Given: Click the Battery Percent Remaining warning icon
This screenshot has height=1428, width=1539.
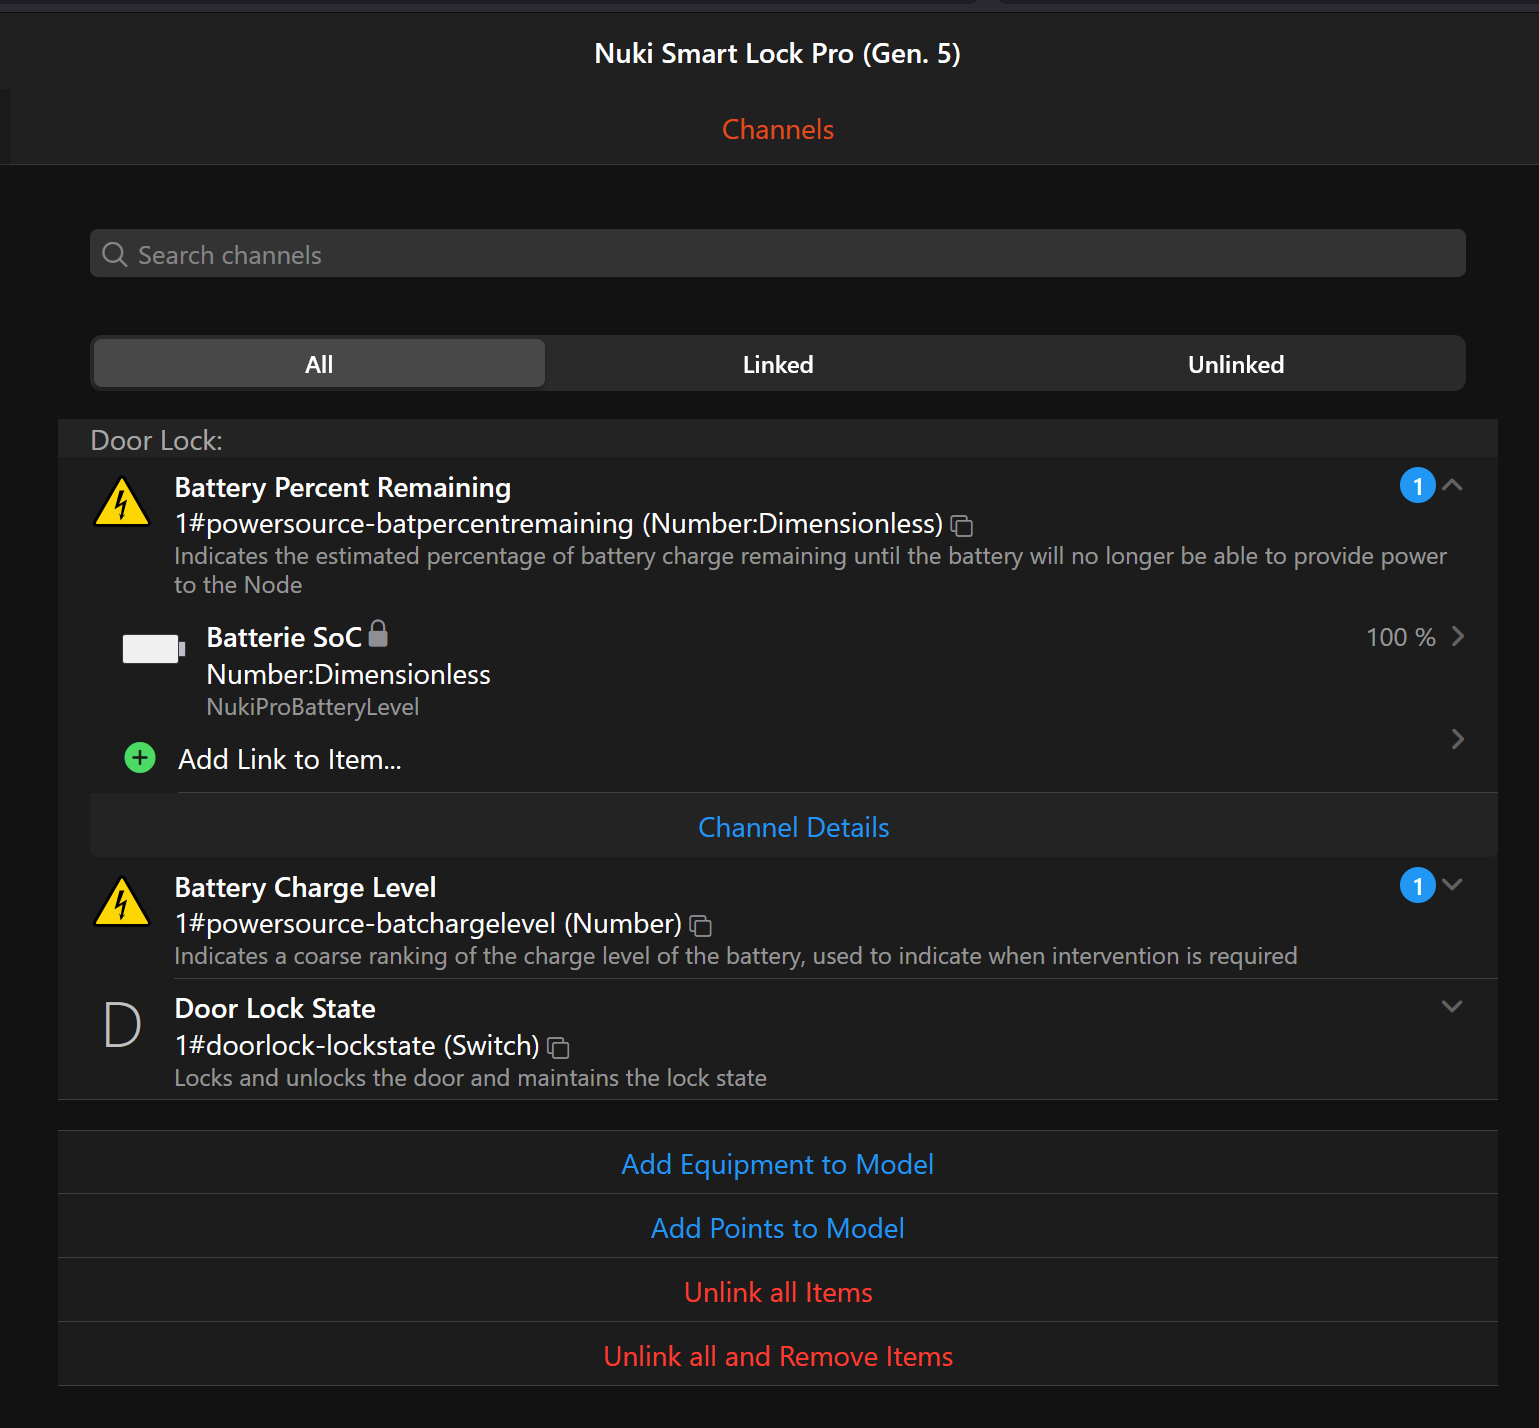Looking at the screenshot, I should 122,503.
